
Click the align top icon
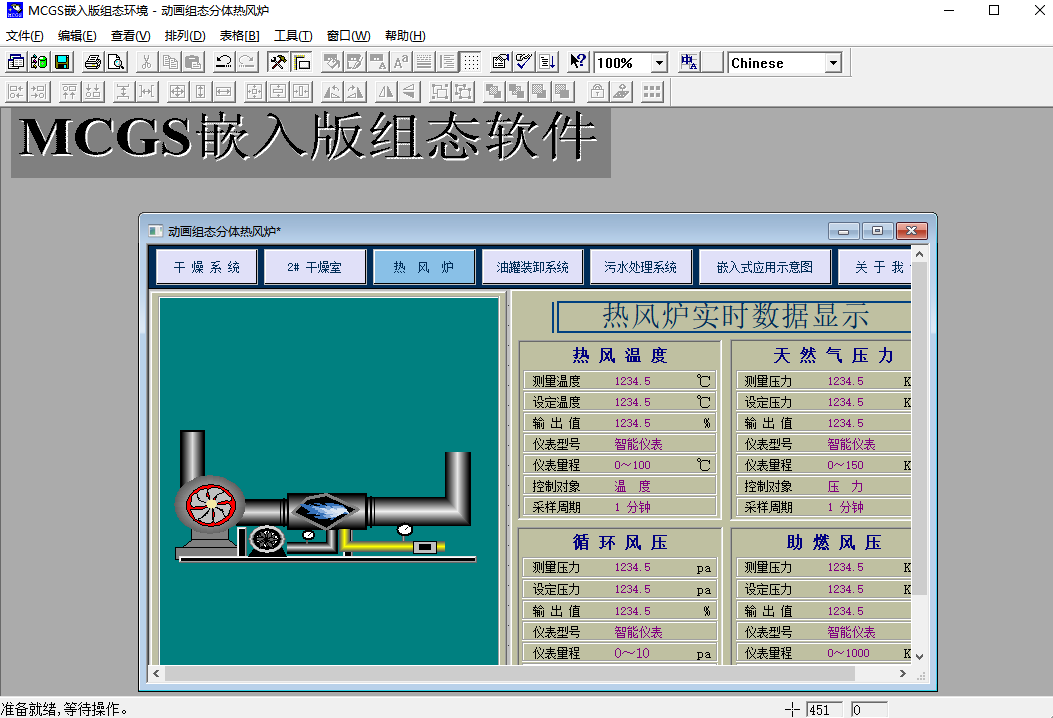[x=69, y=91]
